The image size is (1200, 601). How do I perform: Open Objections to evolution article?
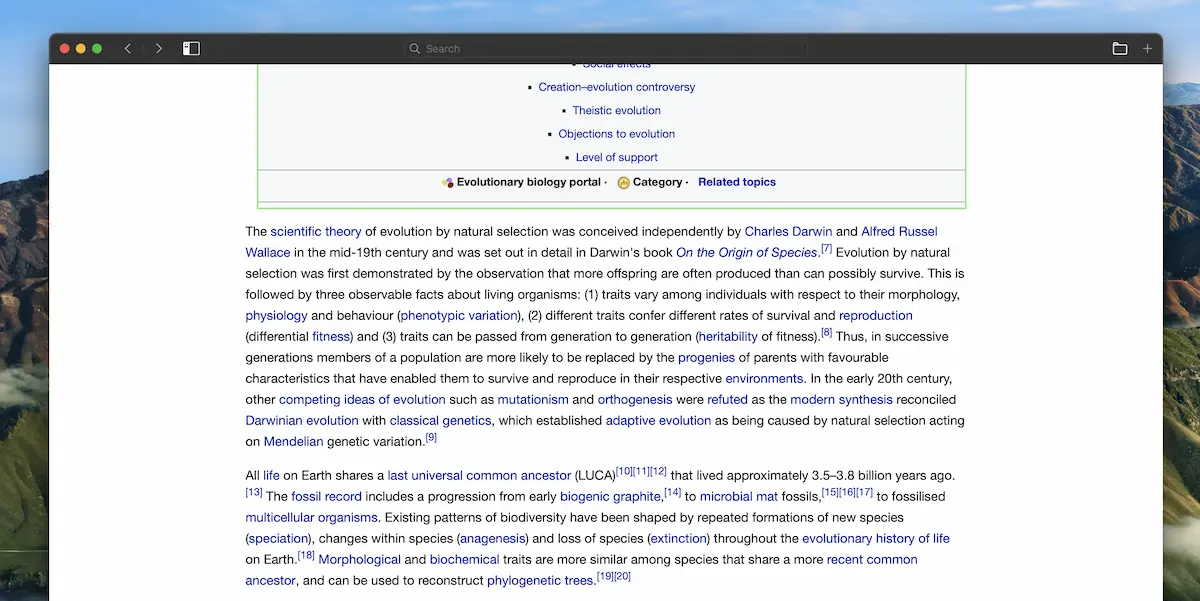pyautogui.click(x=616, y=134)
